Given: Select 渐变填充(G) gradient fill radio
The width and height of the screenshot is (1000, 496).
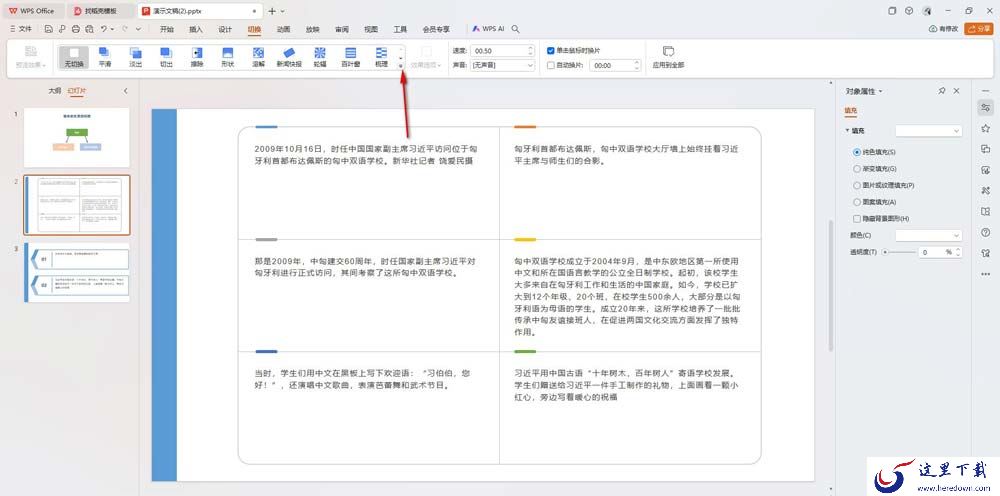Looking at the screenshot, I should [857, 169].
